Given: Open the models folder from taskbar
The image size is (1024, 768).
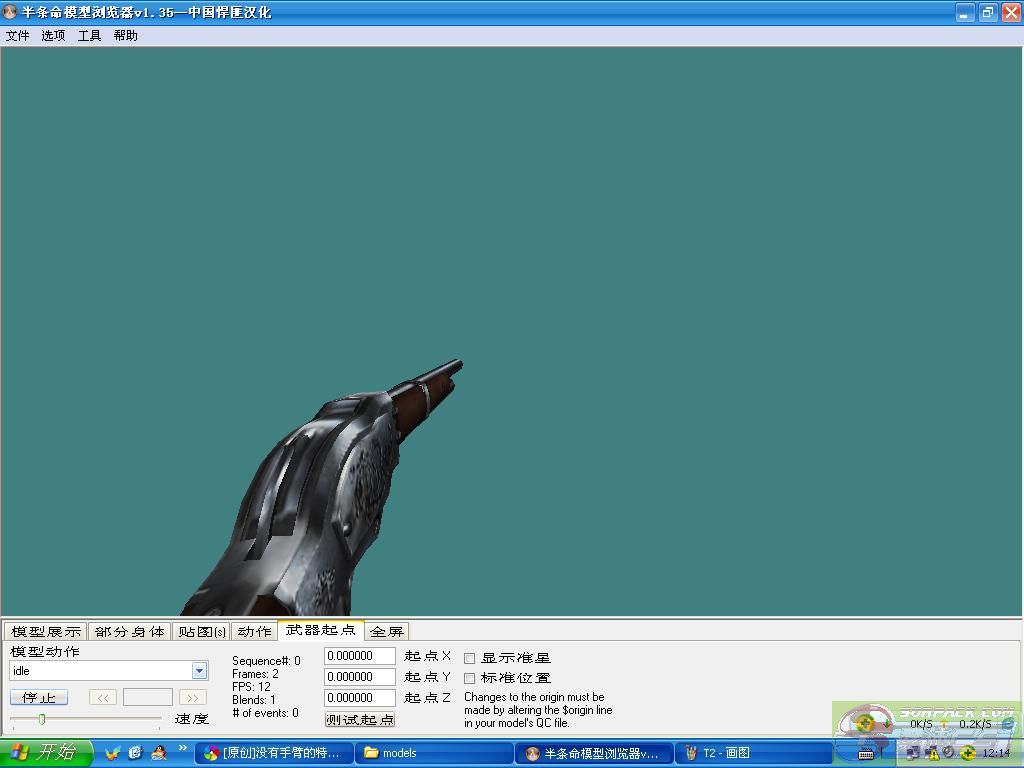Looking at the screenshot, I should click(x=434, y=753).
